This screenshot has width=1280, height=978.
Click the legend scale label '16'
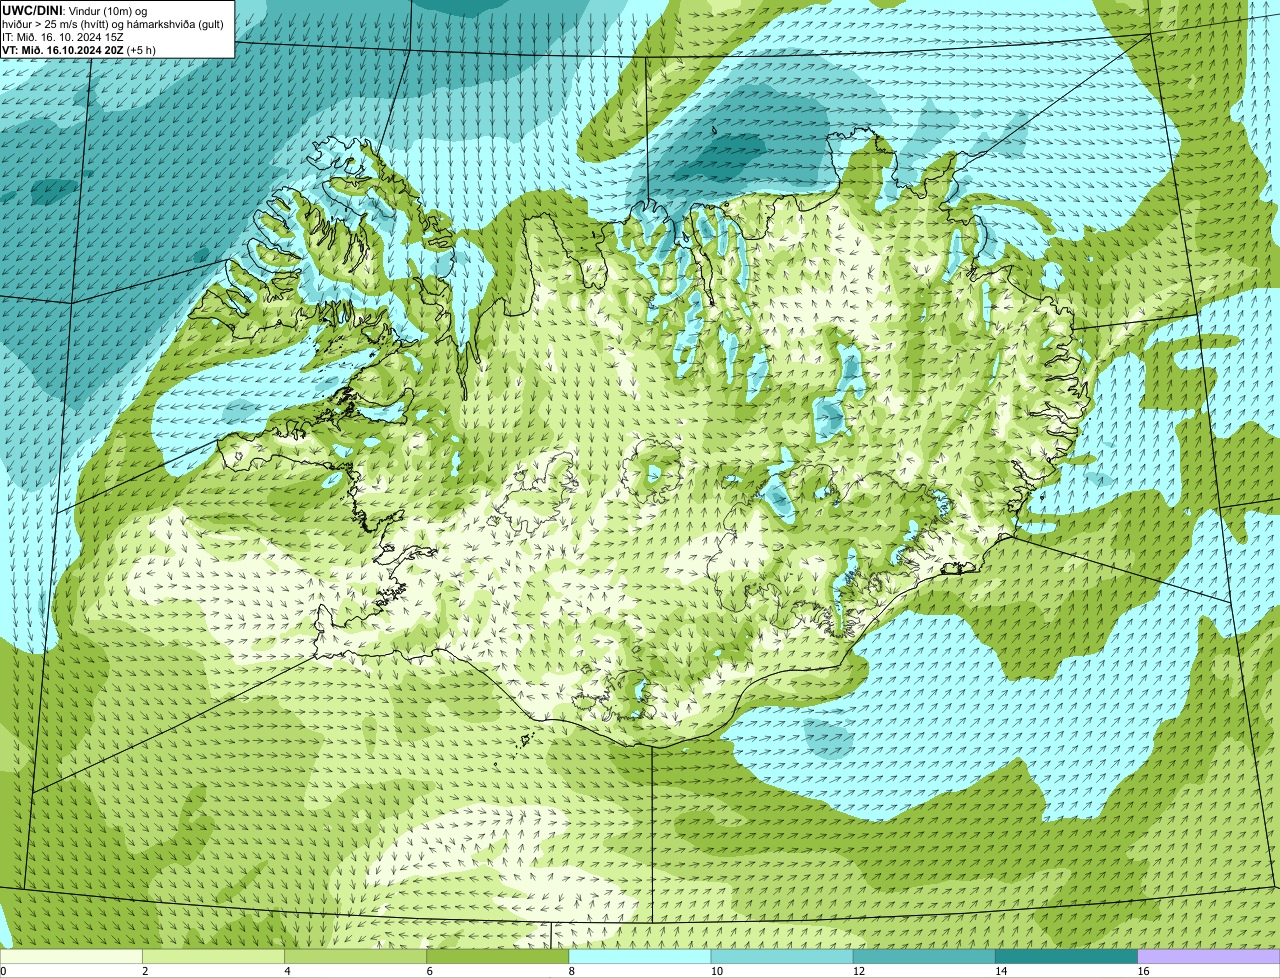(1143, 971)
